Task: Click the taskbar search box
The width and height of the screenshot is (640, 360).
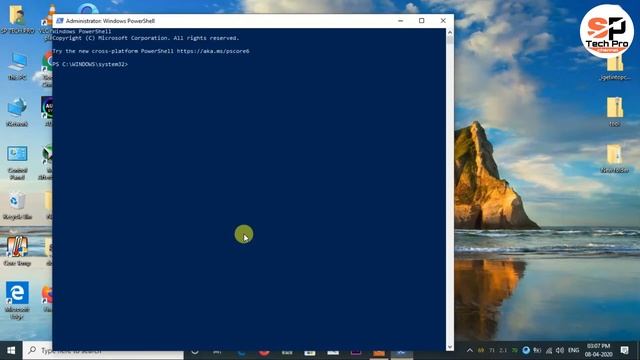Action: point(103,351)
